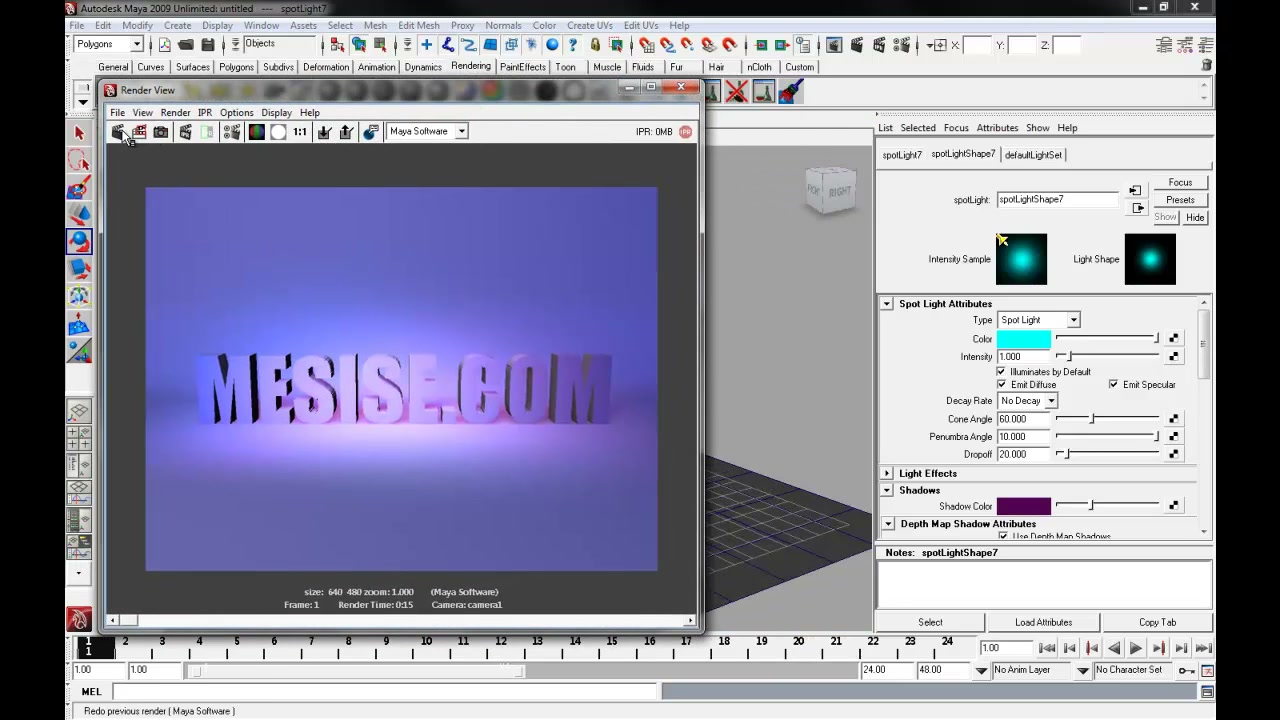Click the cyan Color swatch
Viewport: 1280px width, 720px height.
tap(1024, 339)
